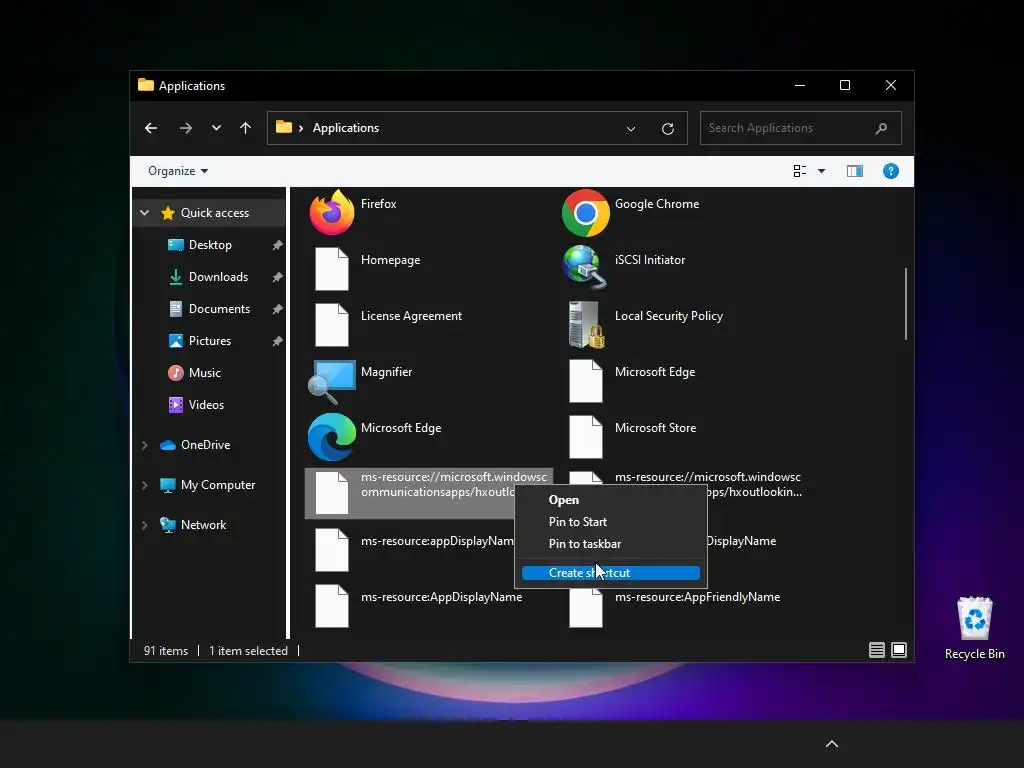Click the Search Applications field

[801, 128]
